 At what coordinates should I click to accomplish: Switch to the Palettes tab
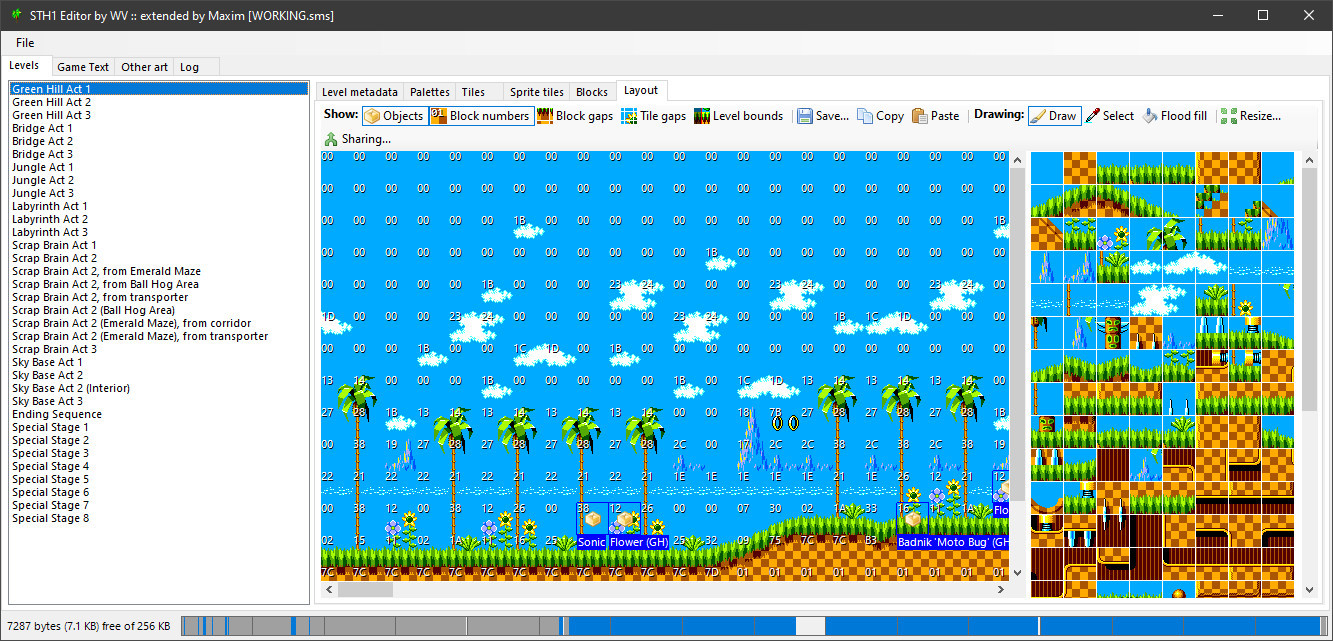pyautogui.click(x=430, y=92)
